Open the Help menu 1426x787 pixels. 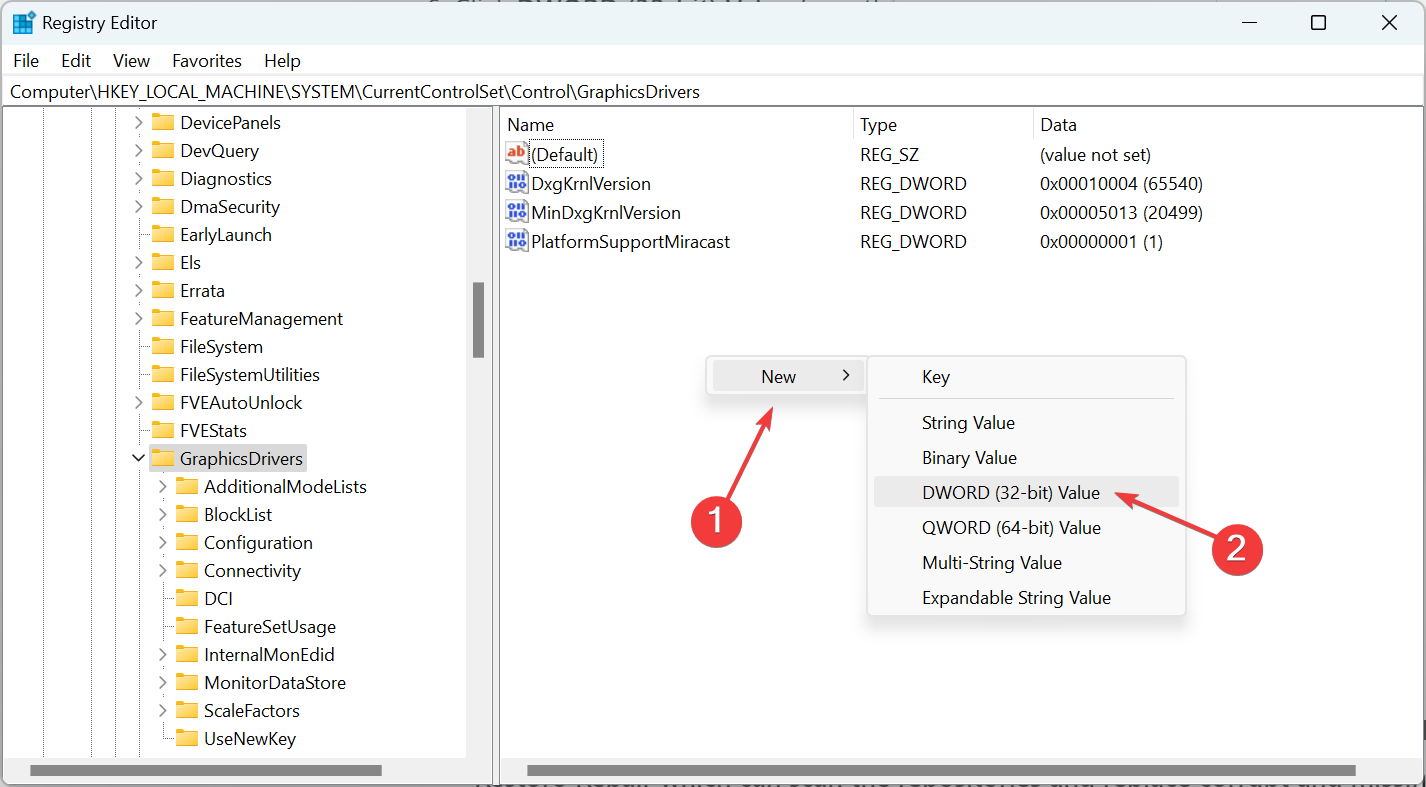pos(282,61)
